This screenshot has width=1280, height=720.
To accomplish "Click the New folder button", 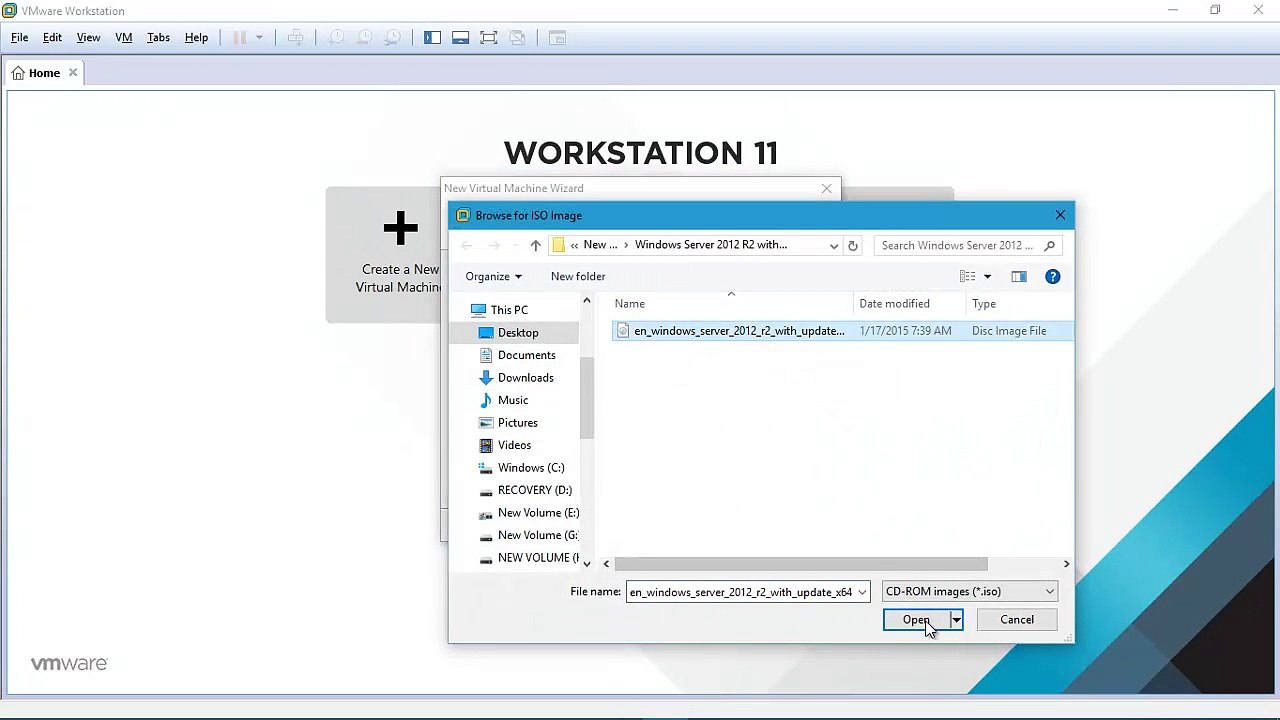I will pyautogui.click(x=578, y=277).
